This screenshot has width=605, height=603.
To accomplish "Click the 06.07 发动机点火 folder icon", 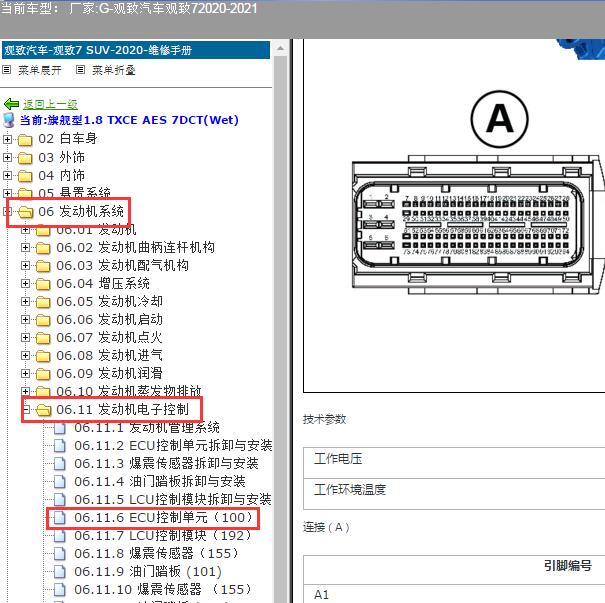I will (43, 338).
